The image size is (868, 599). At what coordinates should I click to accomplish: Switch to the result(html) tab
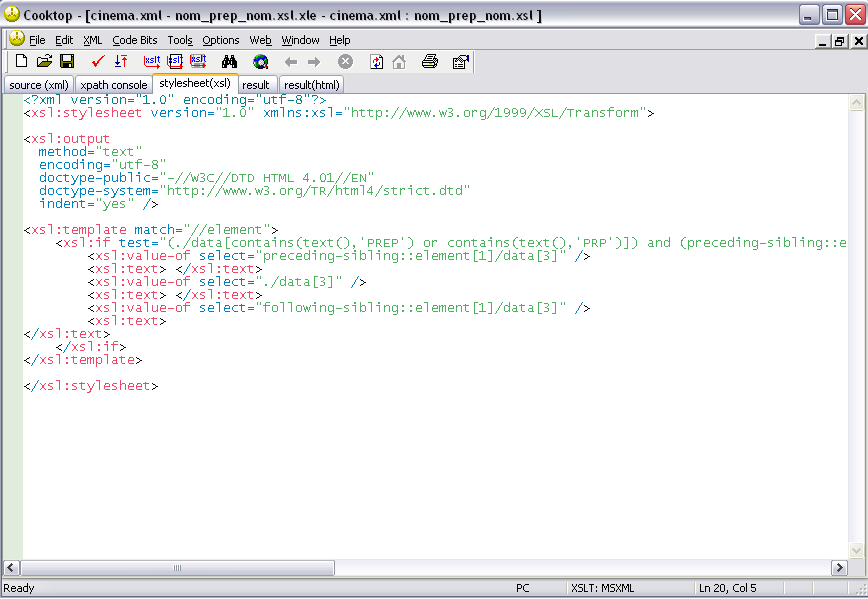312,85
